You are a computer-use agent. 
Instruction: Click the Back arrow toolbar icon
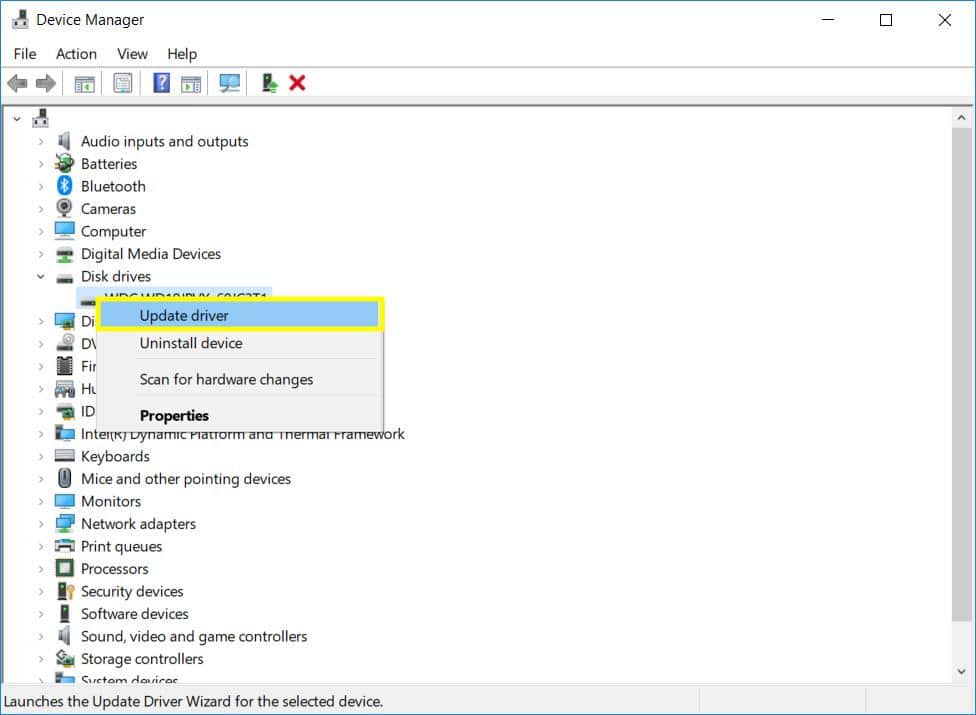pyautogui.click(x=17, y=83)
